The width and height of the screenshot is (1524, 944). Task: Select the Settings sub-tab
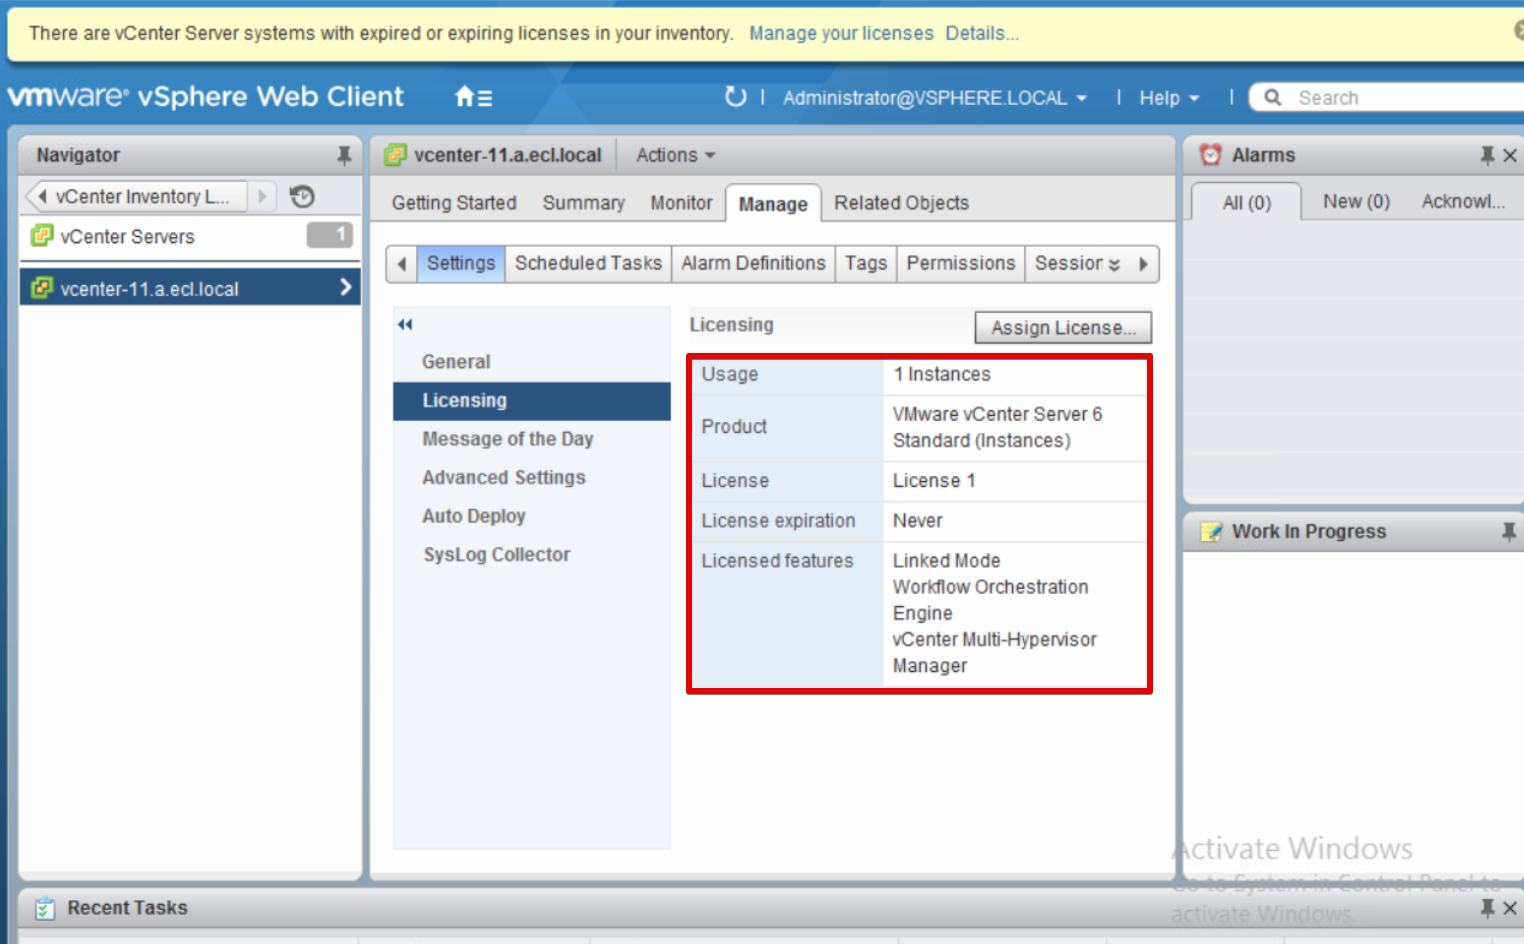click(461, 263)
